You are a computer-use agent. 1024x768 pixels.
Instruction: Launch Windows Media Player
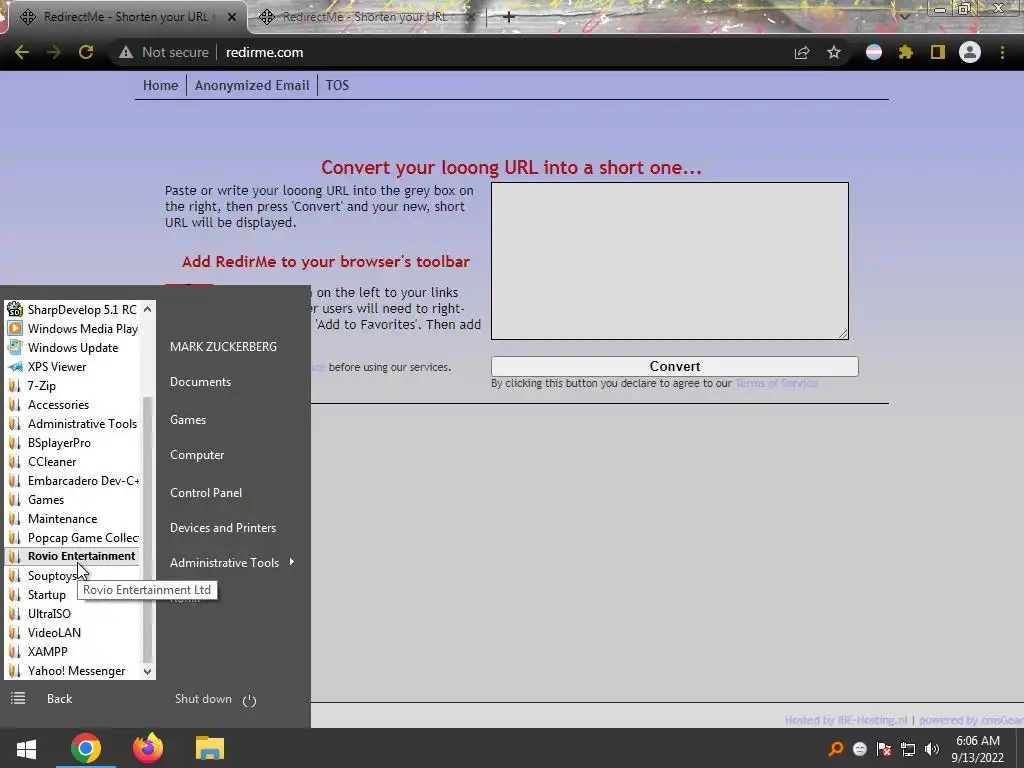click(72, 328)
